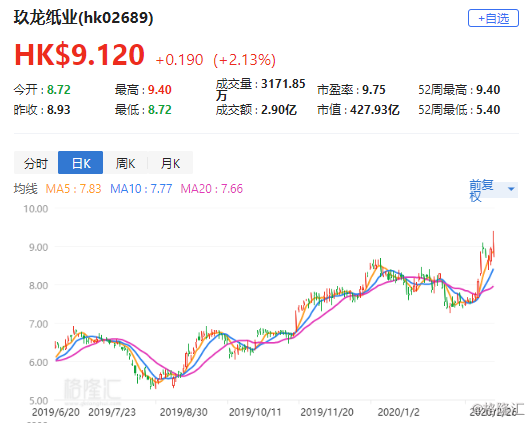The height and width of the screenshot is (423, 532).
Task: Click the percent change (+2.13%)
Action: click(245, 60)
